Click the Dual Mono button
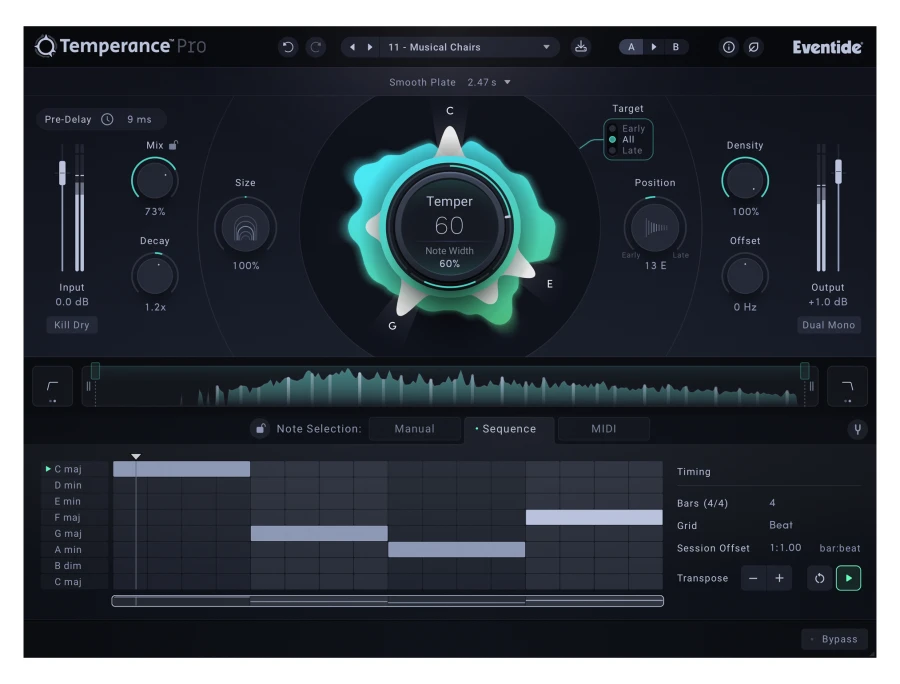 tap(829, 325)
